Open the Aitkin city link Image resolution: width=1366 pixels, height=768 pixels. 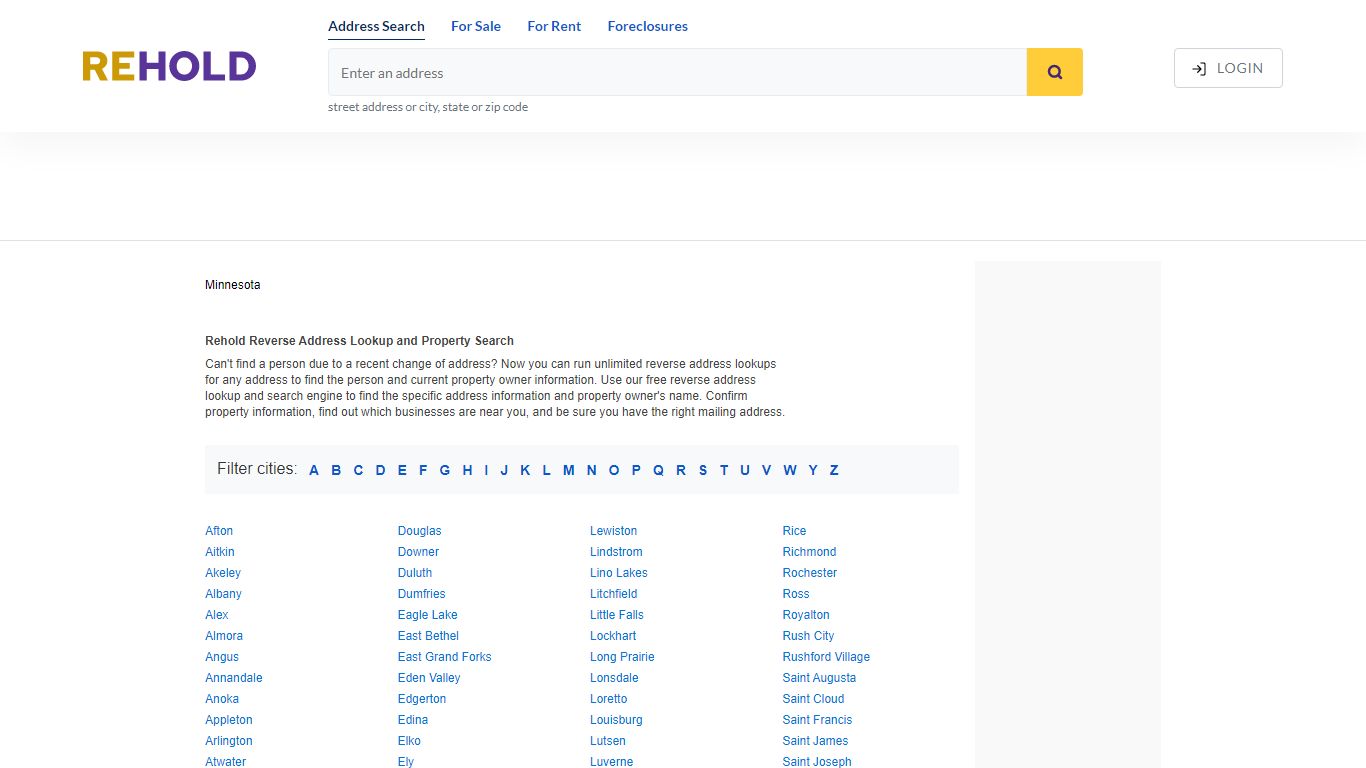pos(220,552)
